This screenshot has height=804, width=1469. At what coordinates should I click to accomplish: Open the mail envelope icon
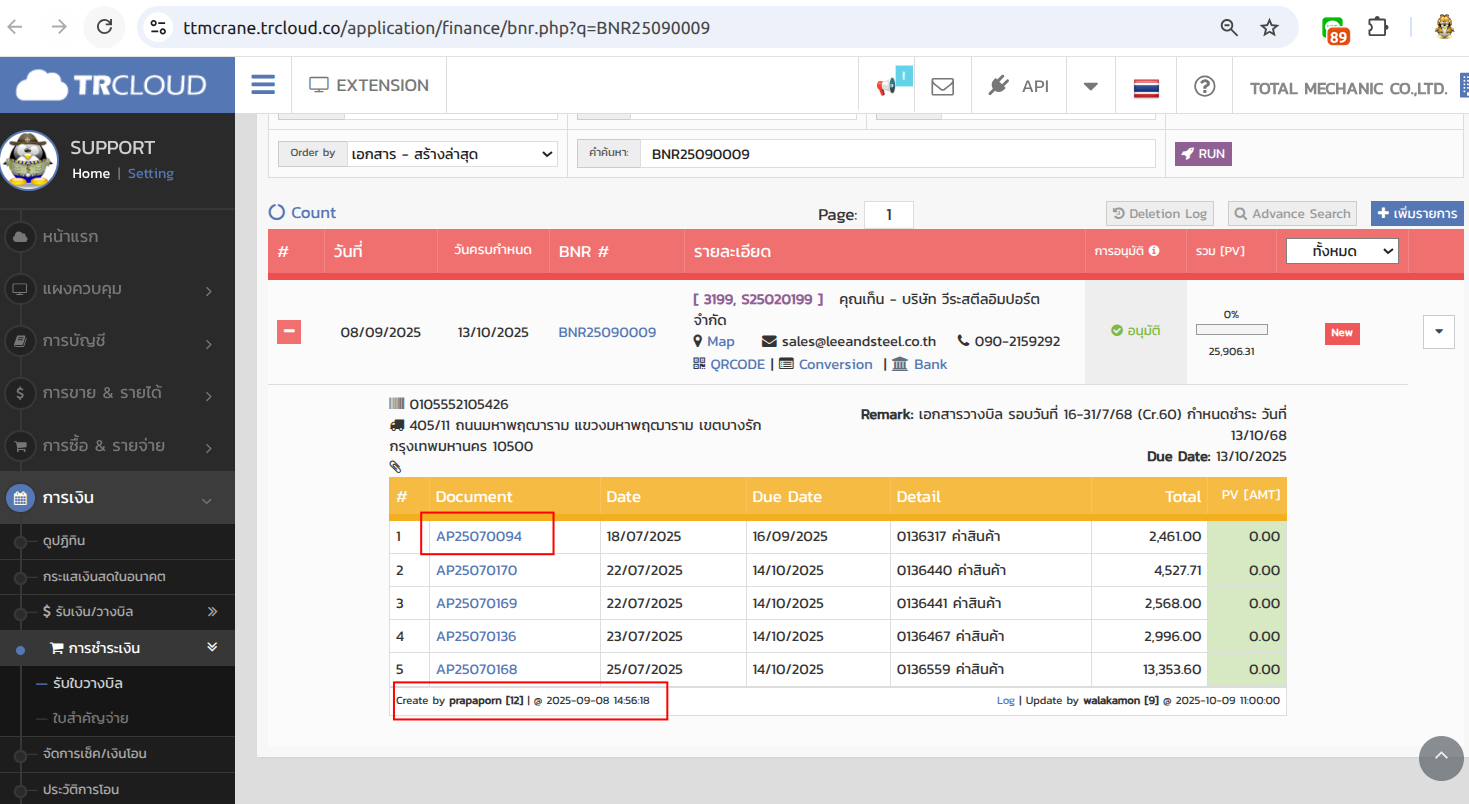point(942,87)
